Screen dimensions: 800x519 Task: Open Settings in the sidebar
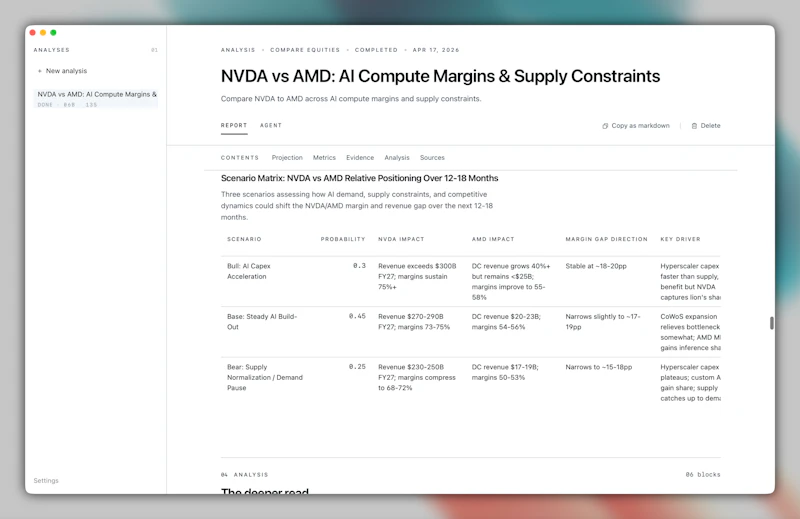[46, 481]
